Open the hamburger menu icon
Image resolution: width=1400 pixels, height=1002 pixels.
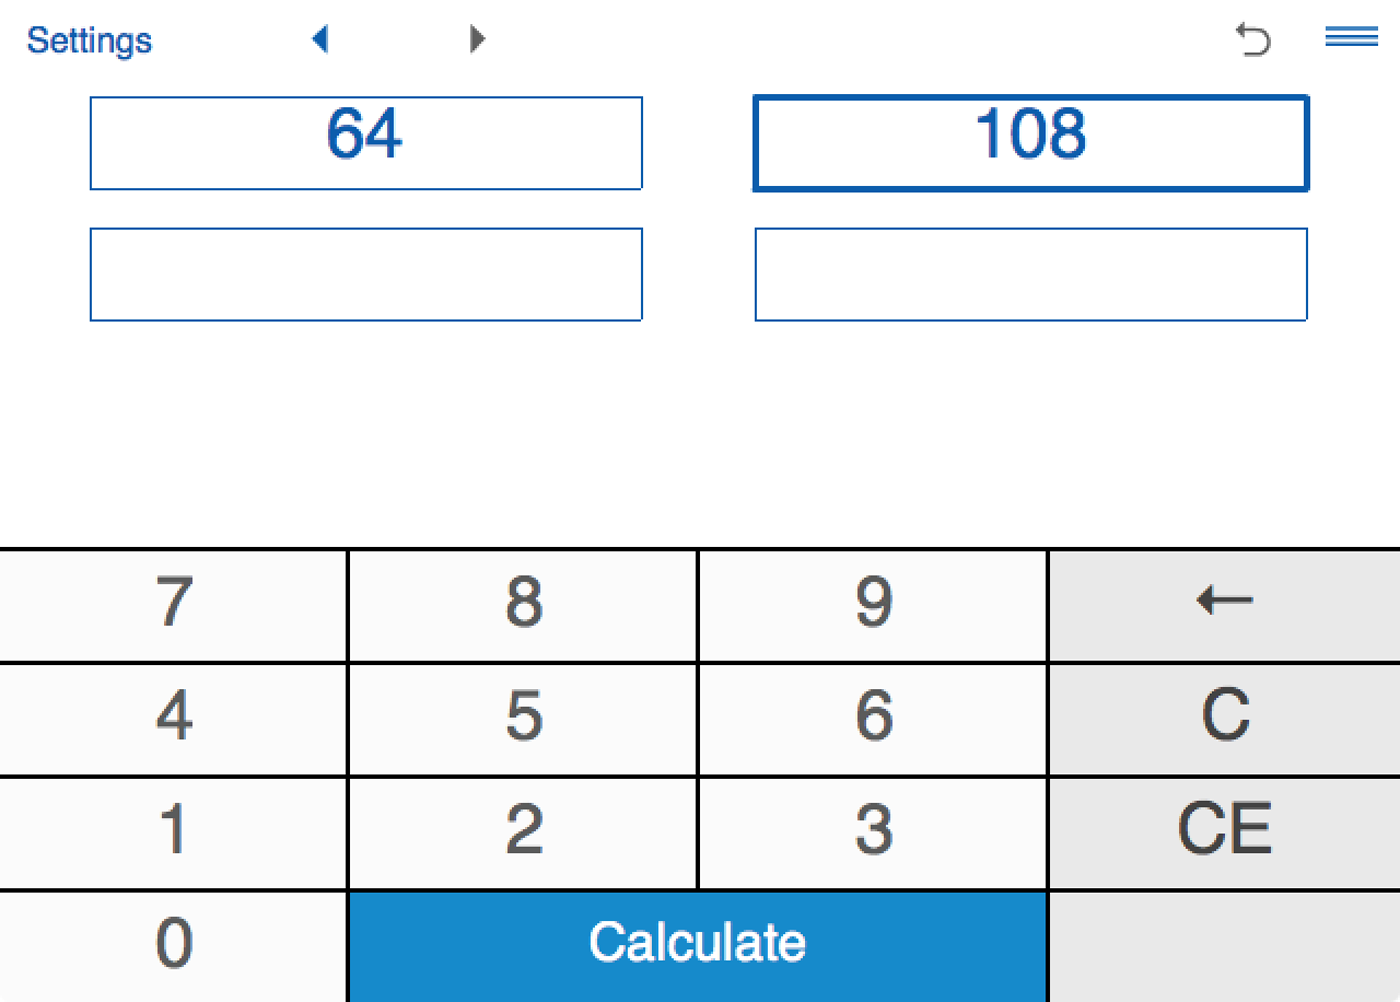tap(1351, 37)
